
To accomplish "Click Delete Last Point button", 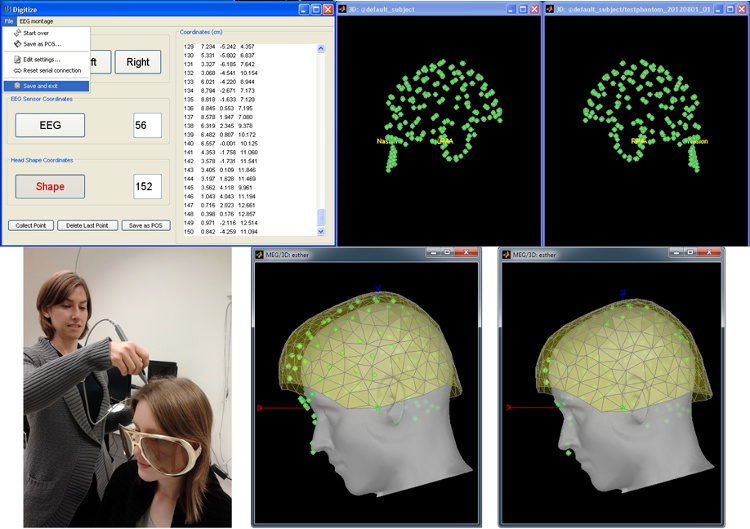I will click(x=87, y=225).
